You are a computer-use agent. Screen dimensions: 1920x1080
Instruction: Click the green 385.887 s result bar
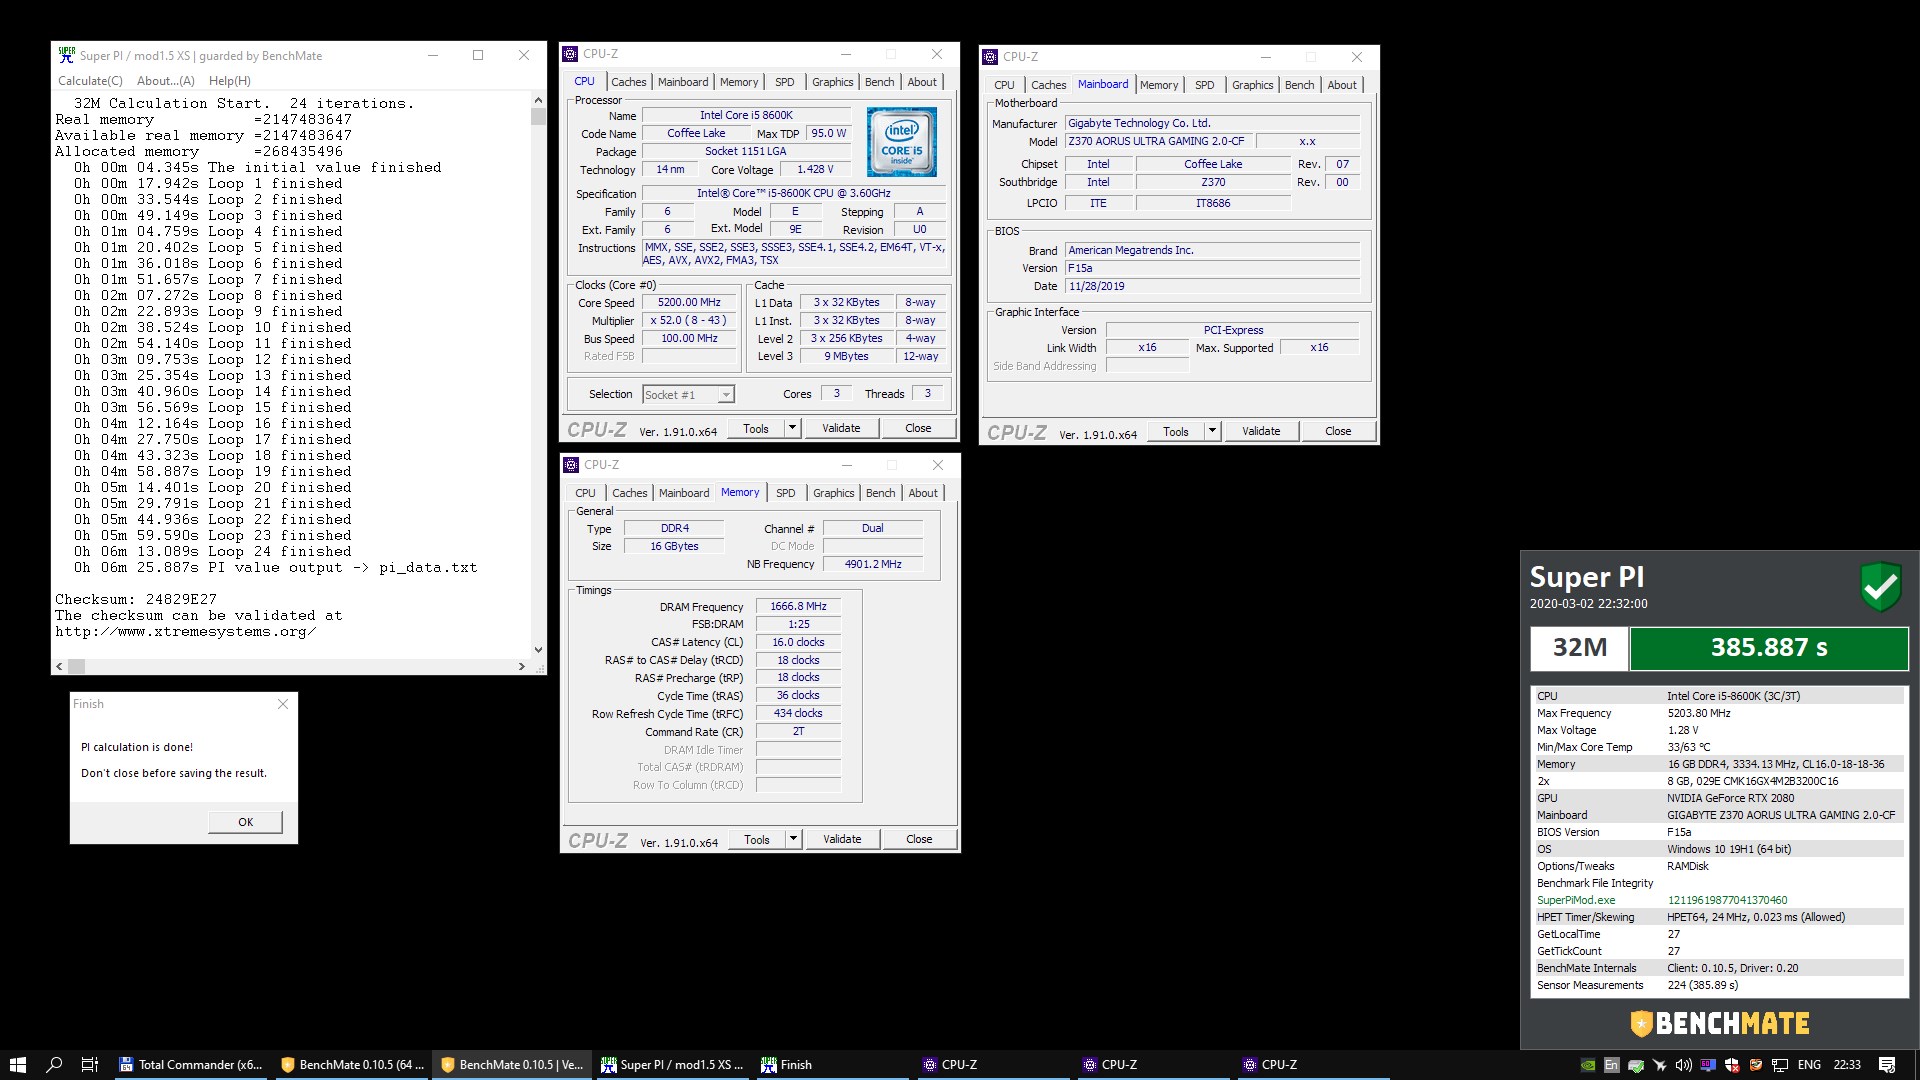click(1768, 648)
